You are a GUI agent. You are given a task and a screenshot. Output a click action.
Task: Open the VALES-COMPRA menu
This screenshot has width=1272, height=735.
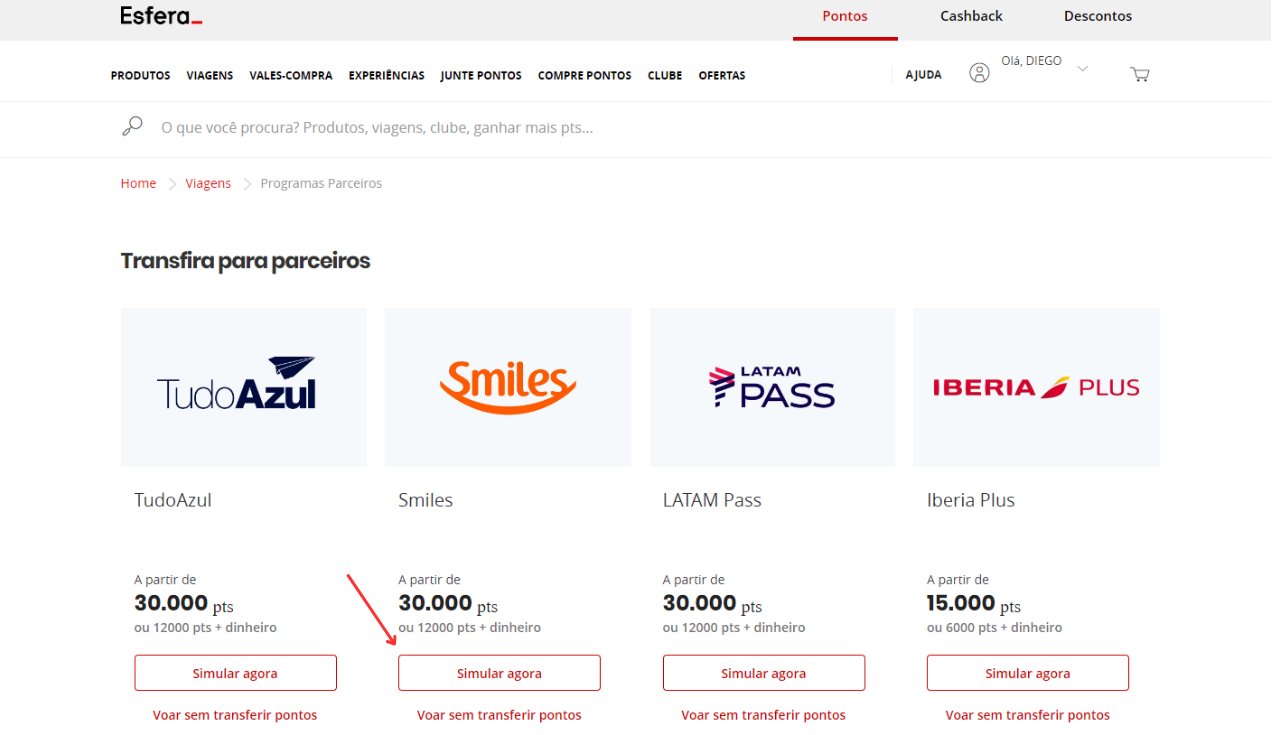[x=291, y=75]
